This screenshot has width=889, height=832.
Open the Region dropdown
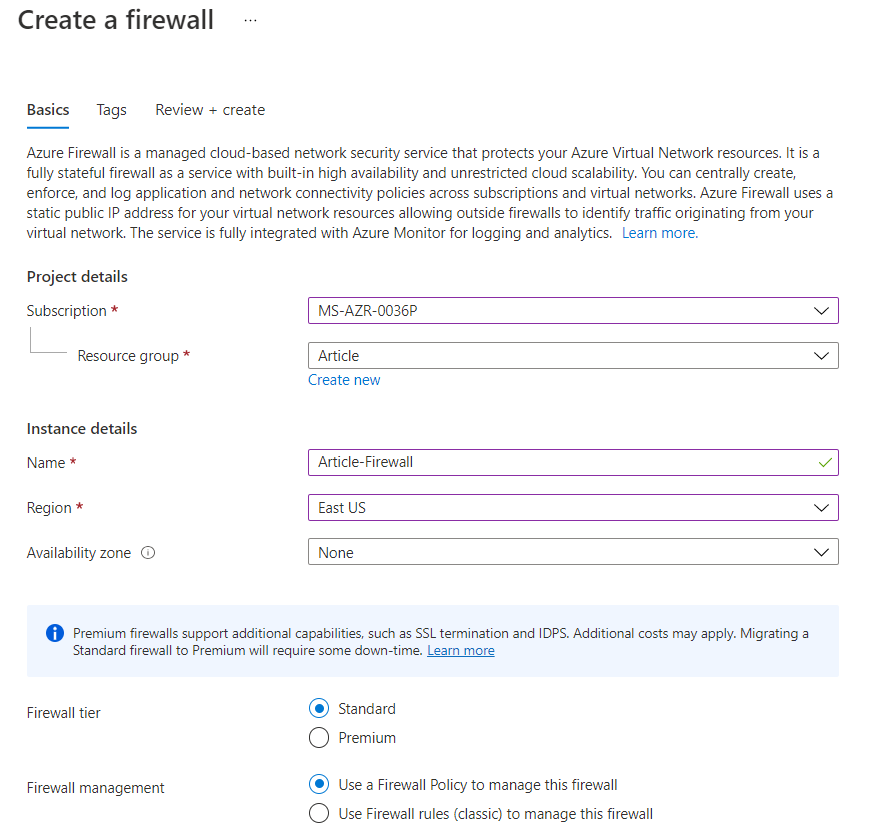pos(572,508)
